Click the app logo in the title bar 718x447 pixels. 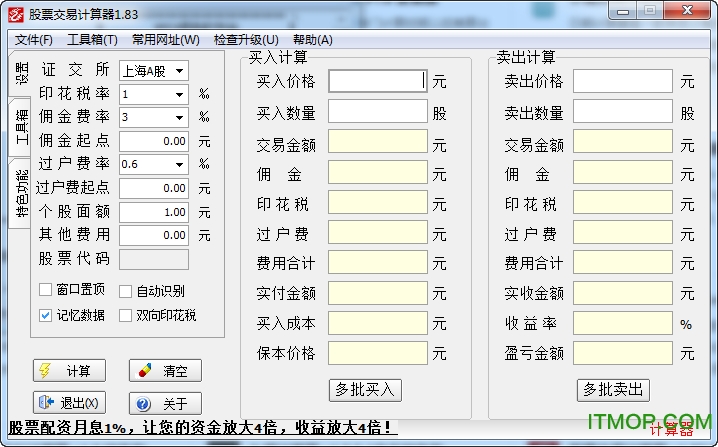click(14, 14)
